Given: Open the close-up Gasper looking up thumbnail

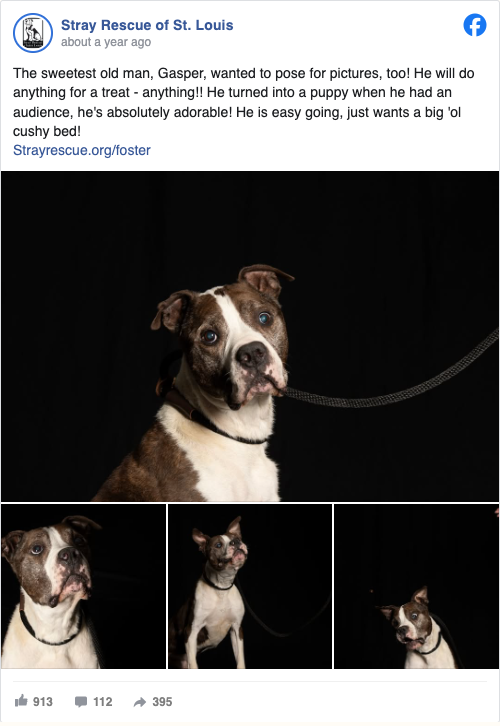Looking at the screenshot, I should (83, 586).
